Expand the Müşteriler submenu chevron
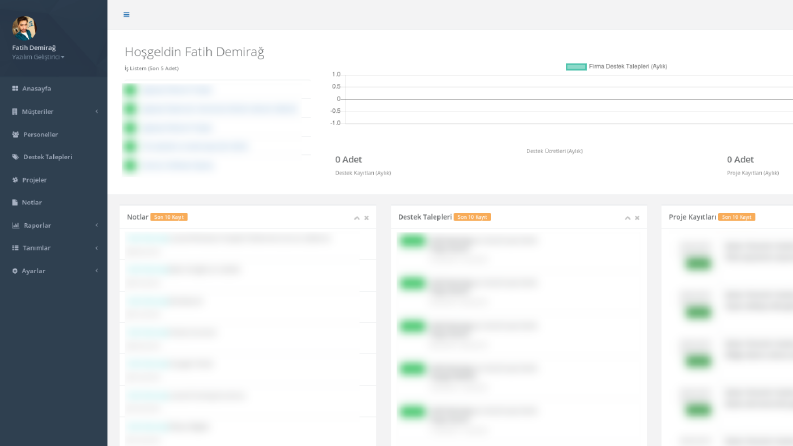 pyautogui.click(x=97, y=112)
